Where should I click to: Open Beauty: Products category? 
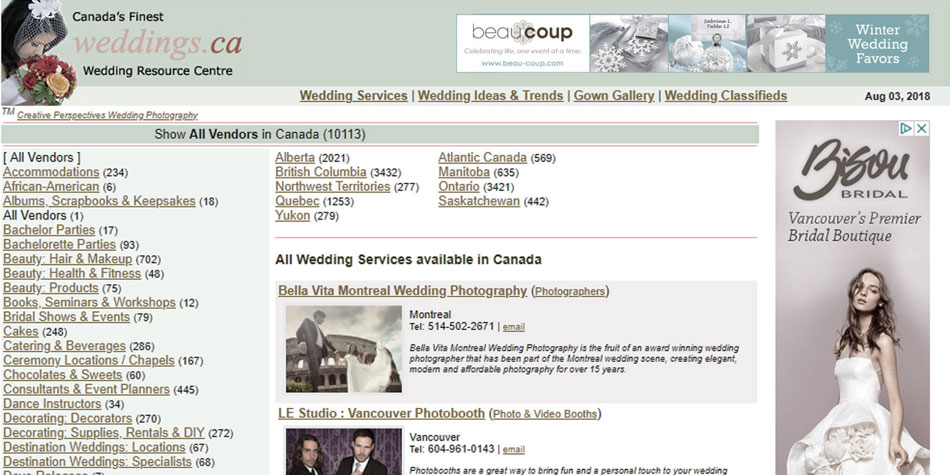(x=51, y=288)
